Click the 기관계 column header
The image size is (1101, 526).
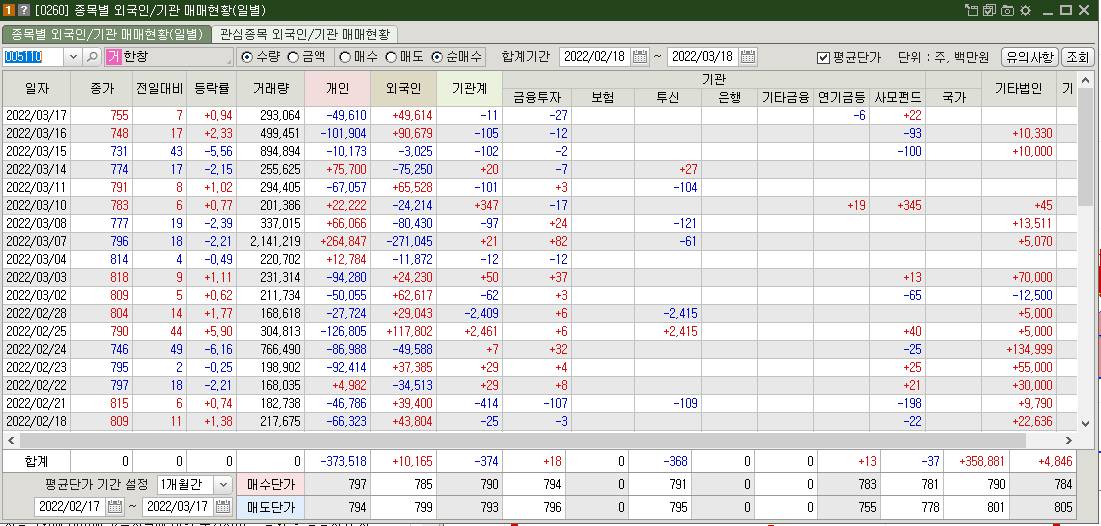coord(469,88)
